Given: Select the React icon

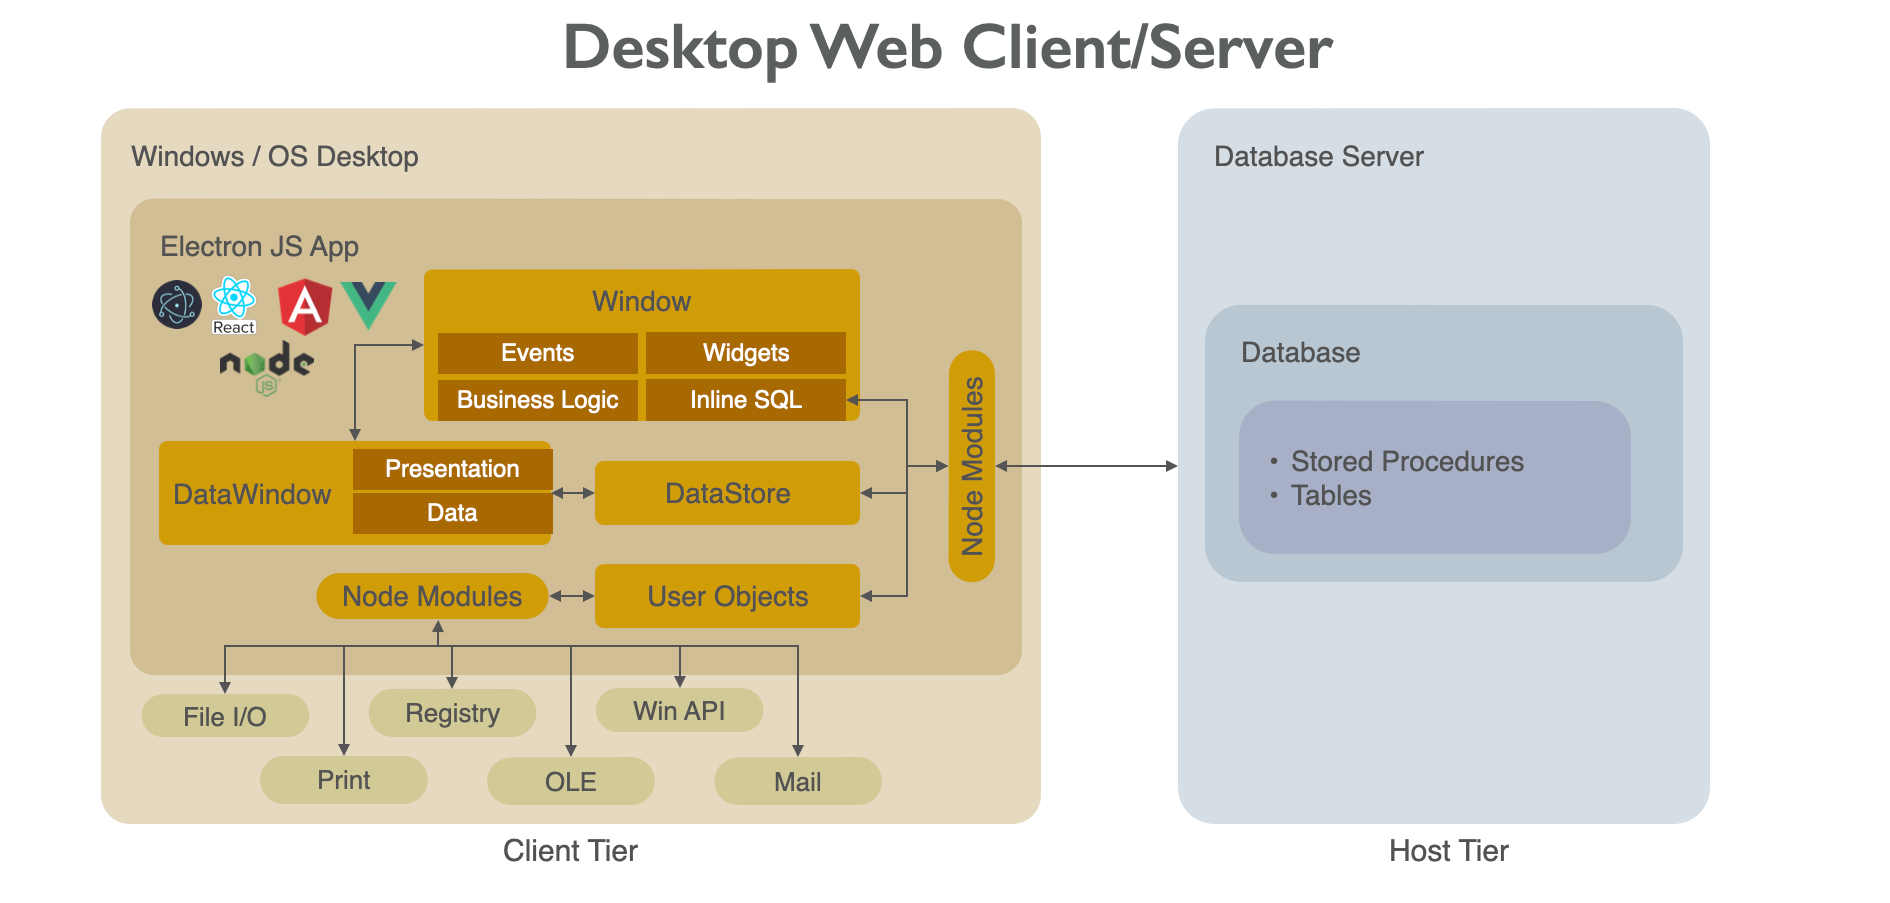Looking at the screenshot, I should pyautogui.click(x=232, y=298).
